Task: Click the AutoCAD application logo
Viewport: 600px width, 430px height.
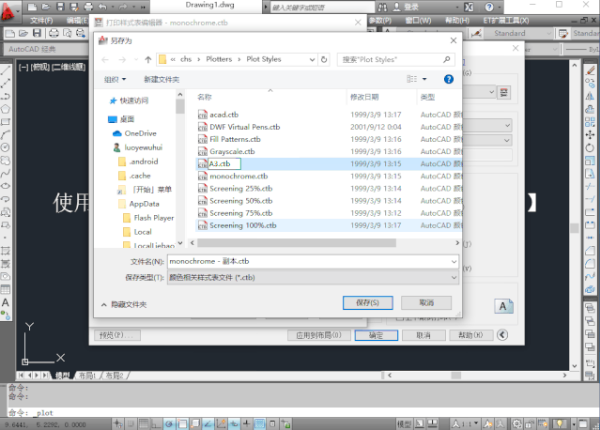Action: [x=8, y=11]
